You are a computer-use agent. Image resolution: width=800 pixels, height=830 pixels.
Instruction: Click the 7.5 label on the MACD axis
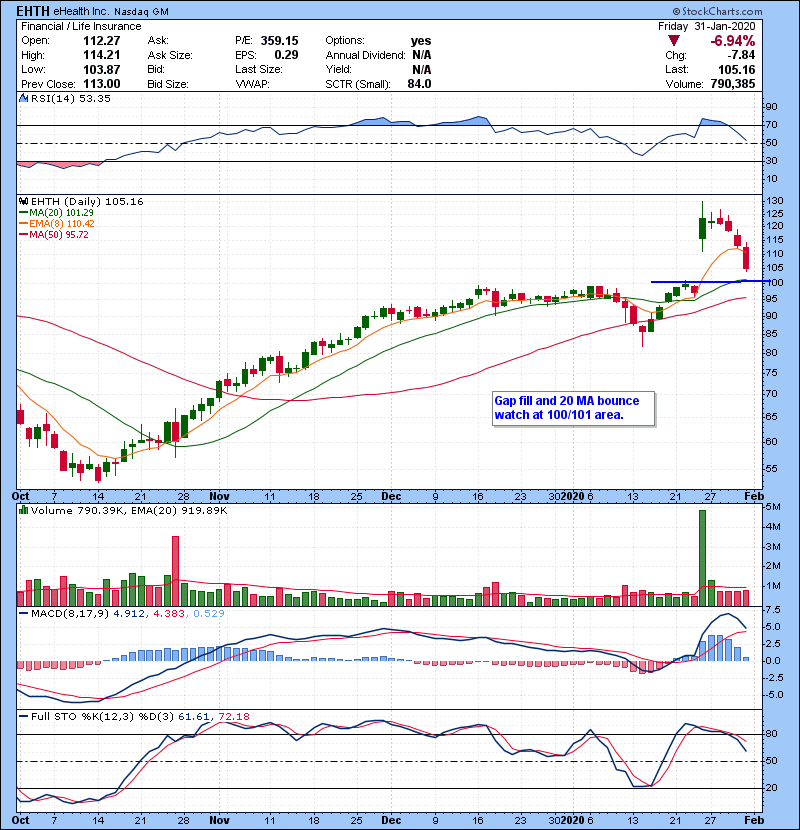point(773,610)
